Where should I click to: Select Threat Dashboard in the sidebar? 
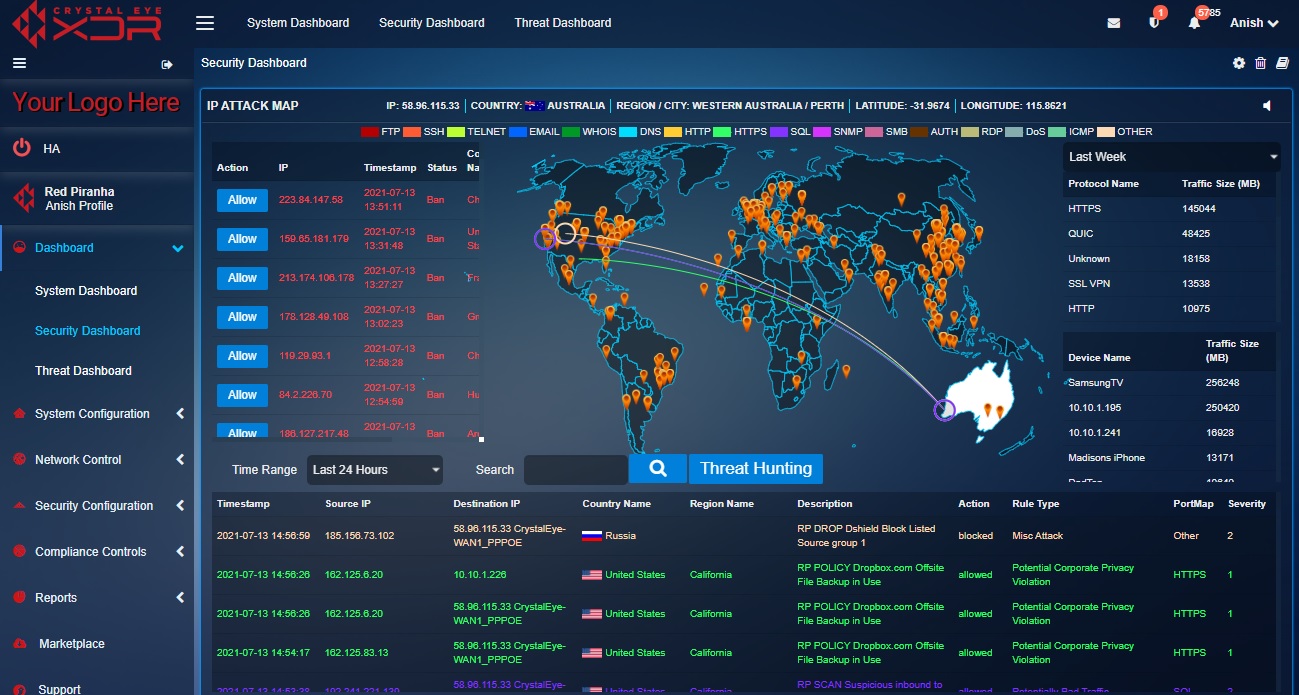(x=83, y=370)
